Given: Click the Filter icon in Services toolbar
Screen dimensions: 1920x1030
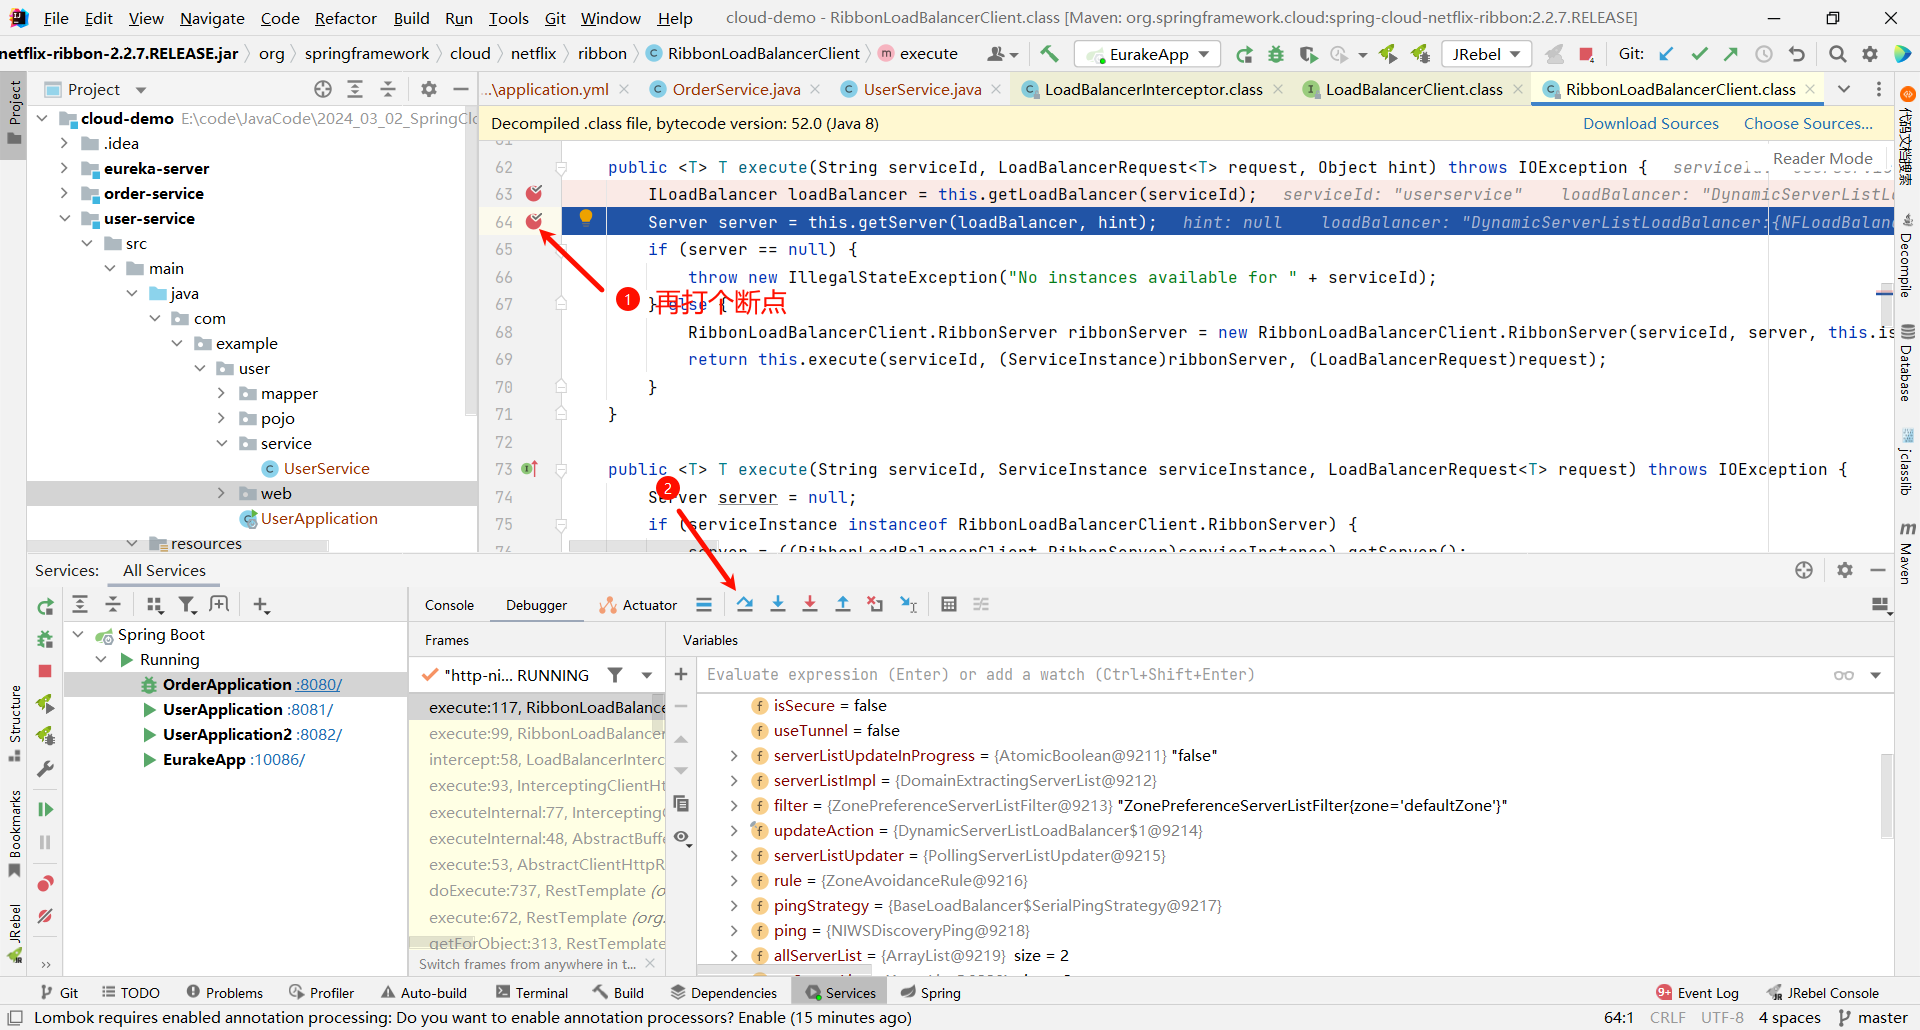Looking at the screenshot, I should pos(187,604).
